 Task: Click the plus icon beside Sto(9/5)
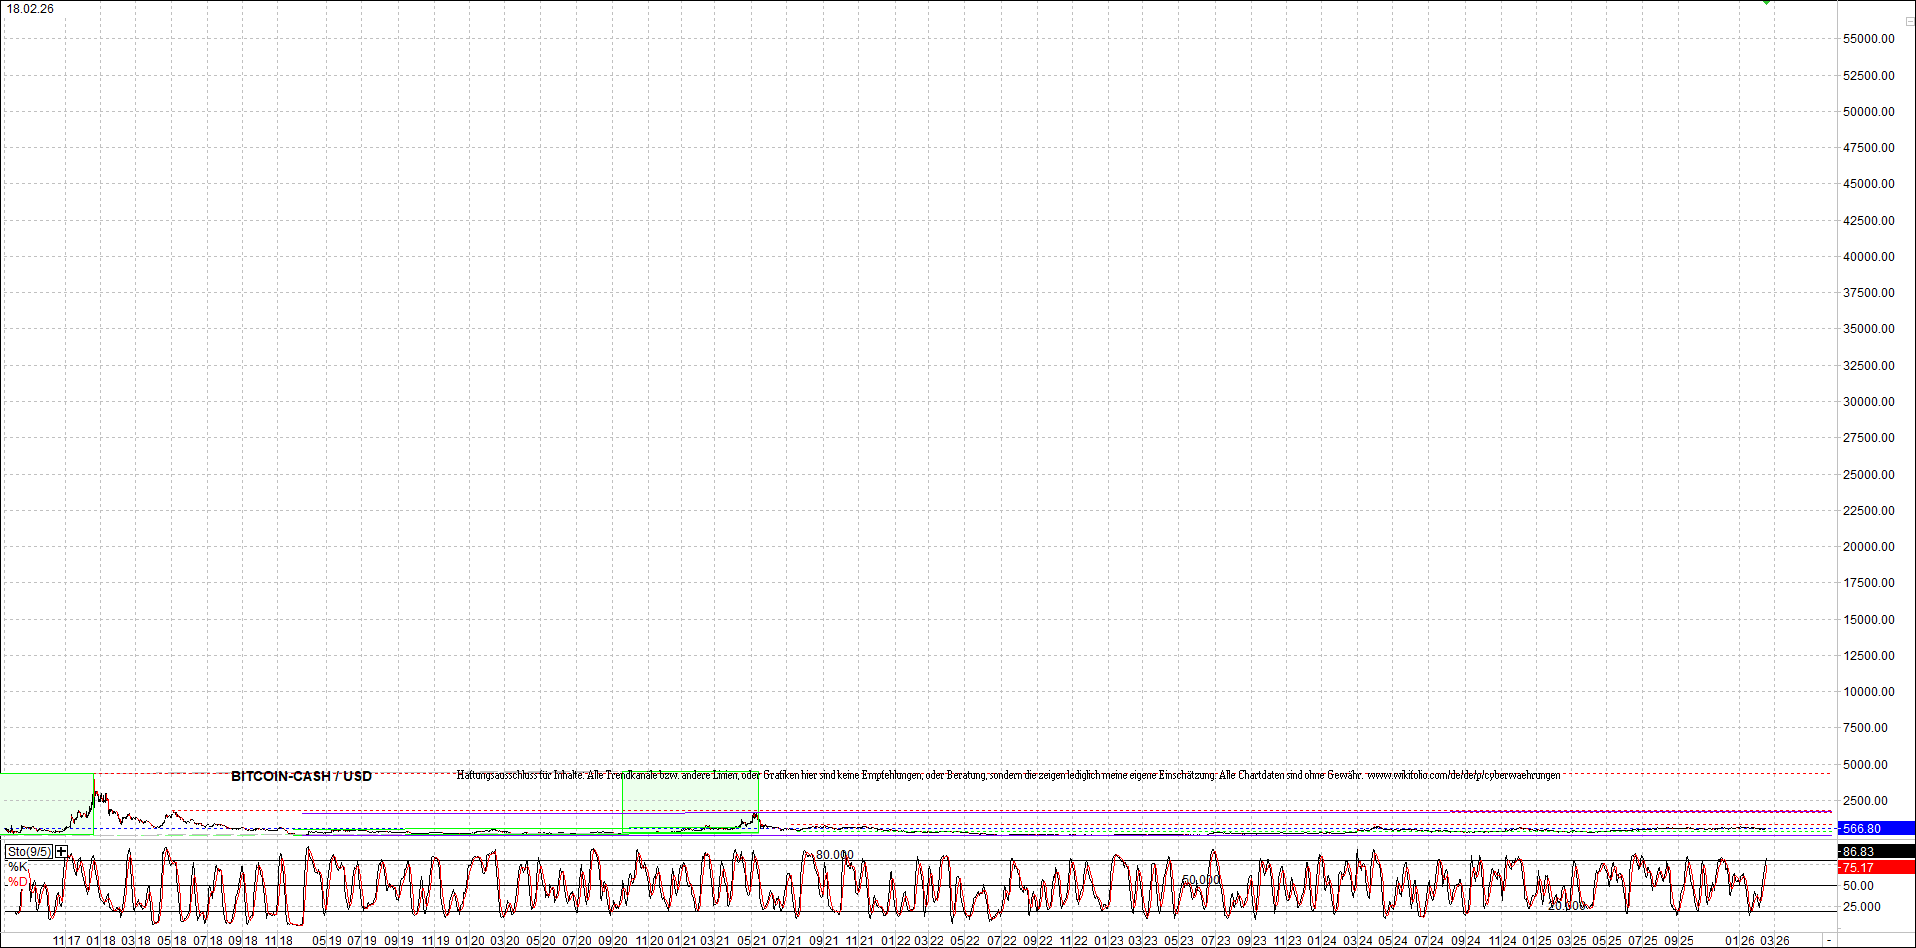click(x=62, y=852)
